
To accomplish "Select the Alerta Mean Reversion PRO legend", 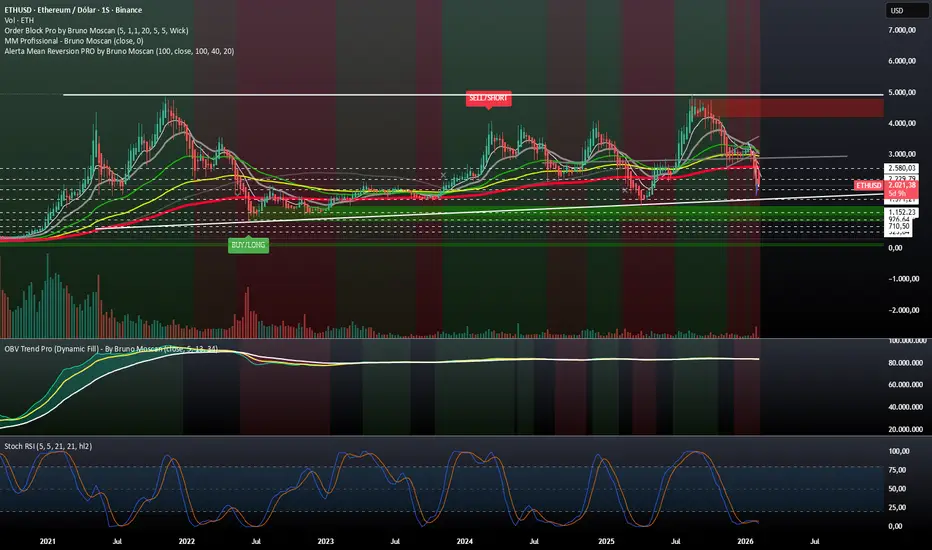I will click(x=119, y=51).
